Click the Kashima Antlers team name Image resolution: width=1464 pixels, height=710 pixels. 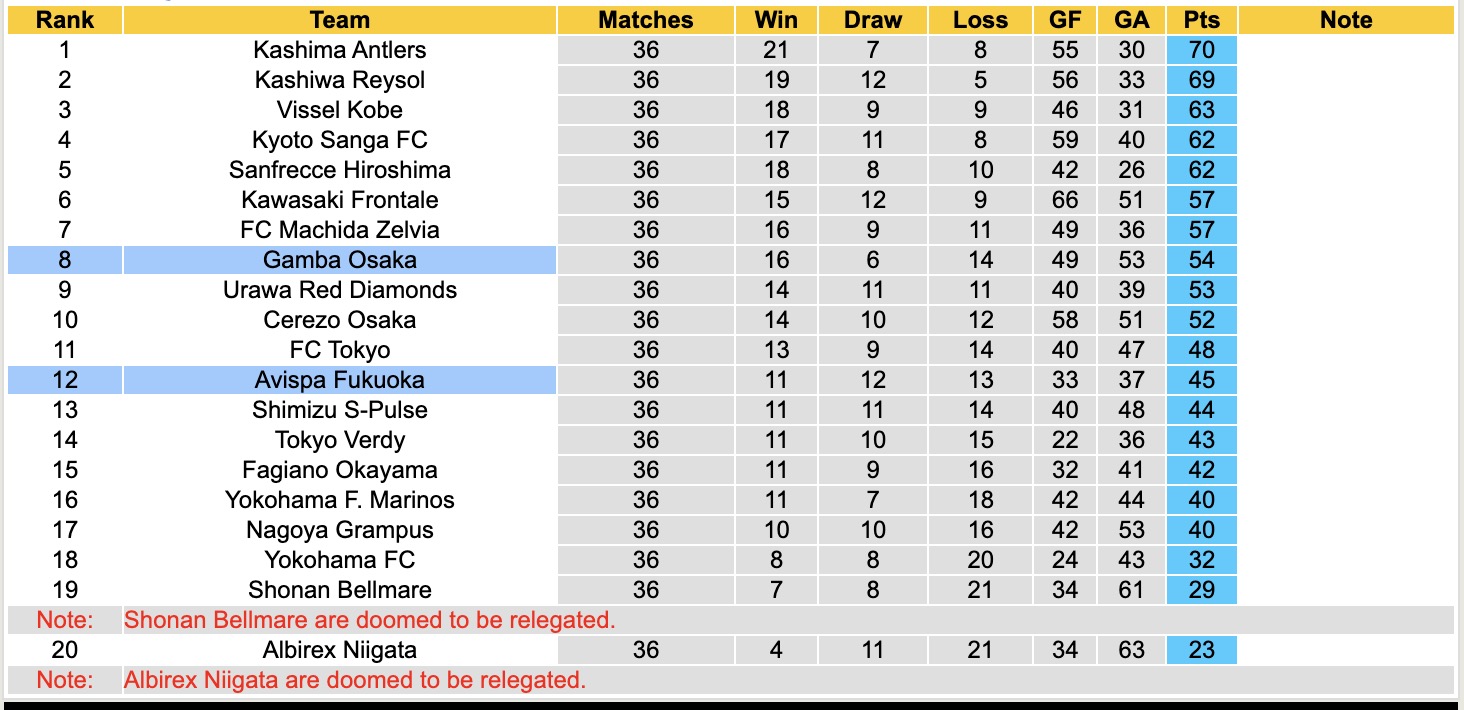pos(340,50)
